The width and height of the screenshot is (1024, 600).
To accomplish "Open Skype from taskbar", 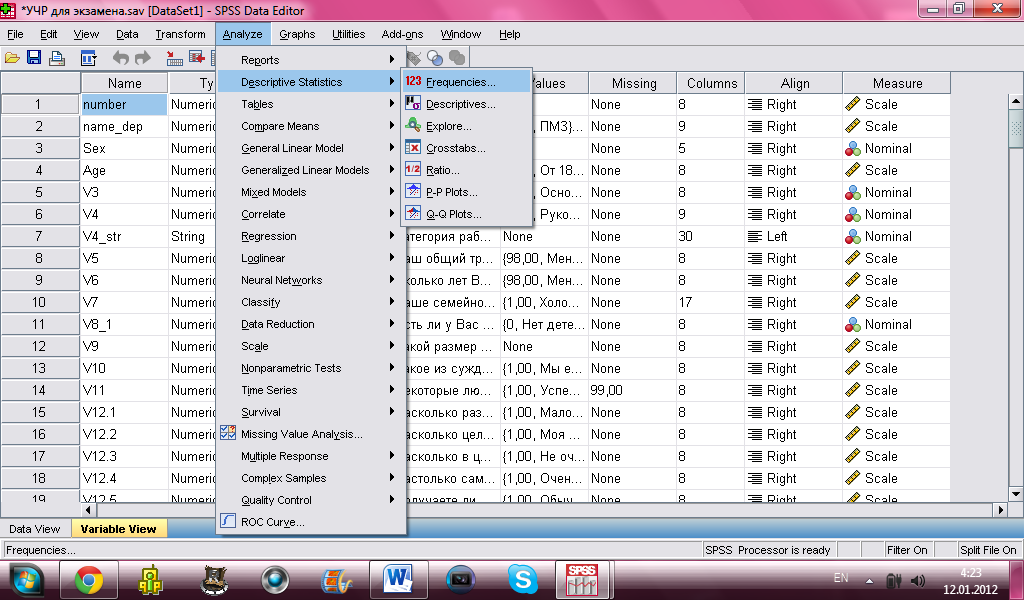I will coord(523,580).
